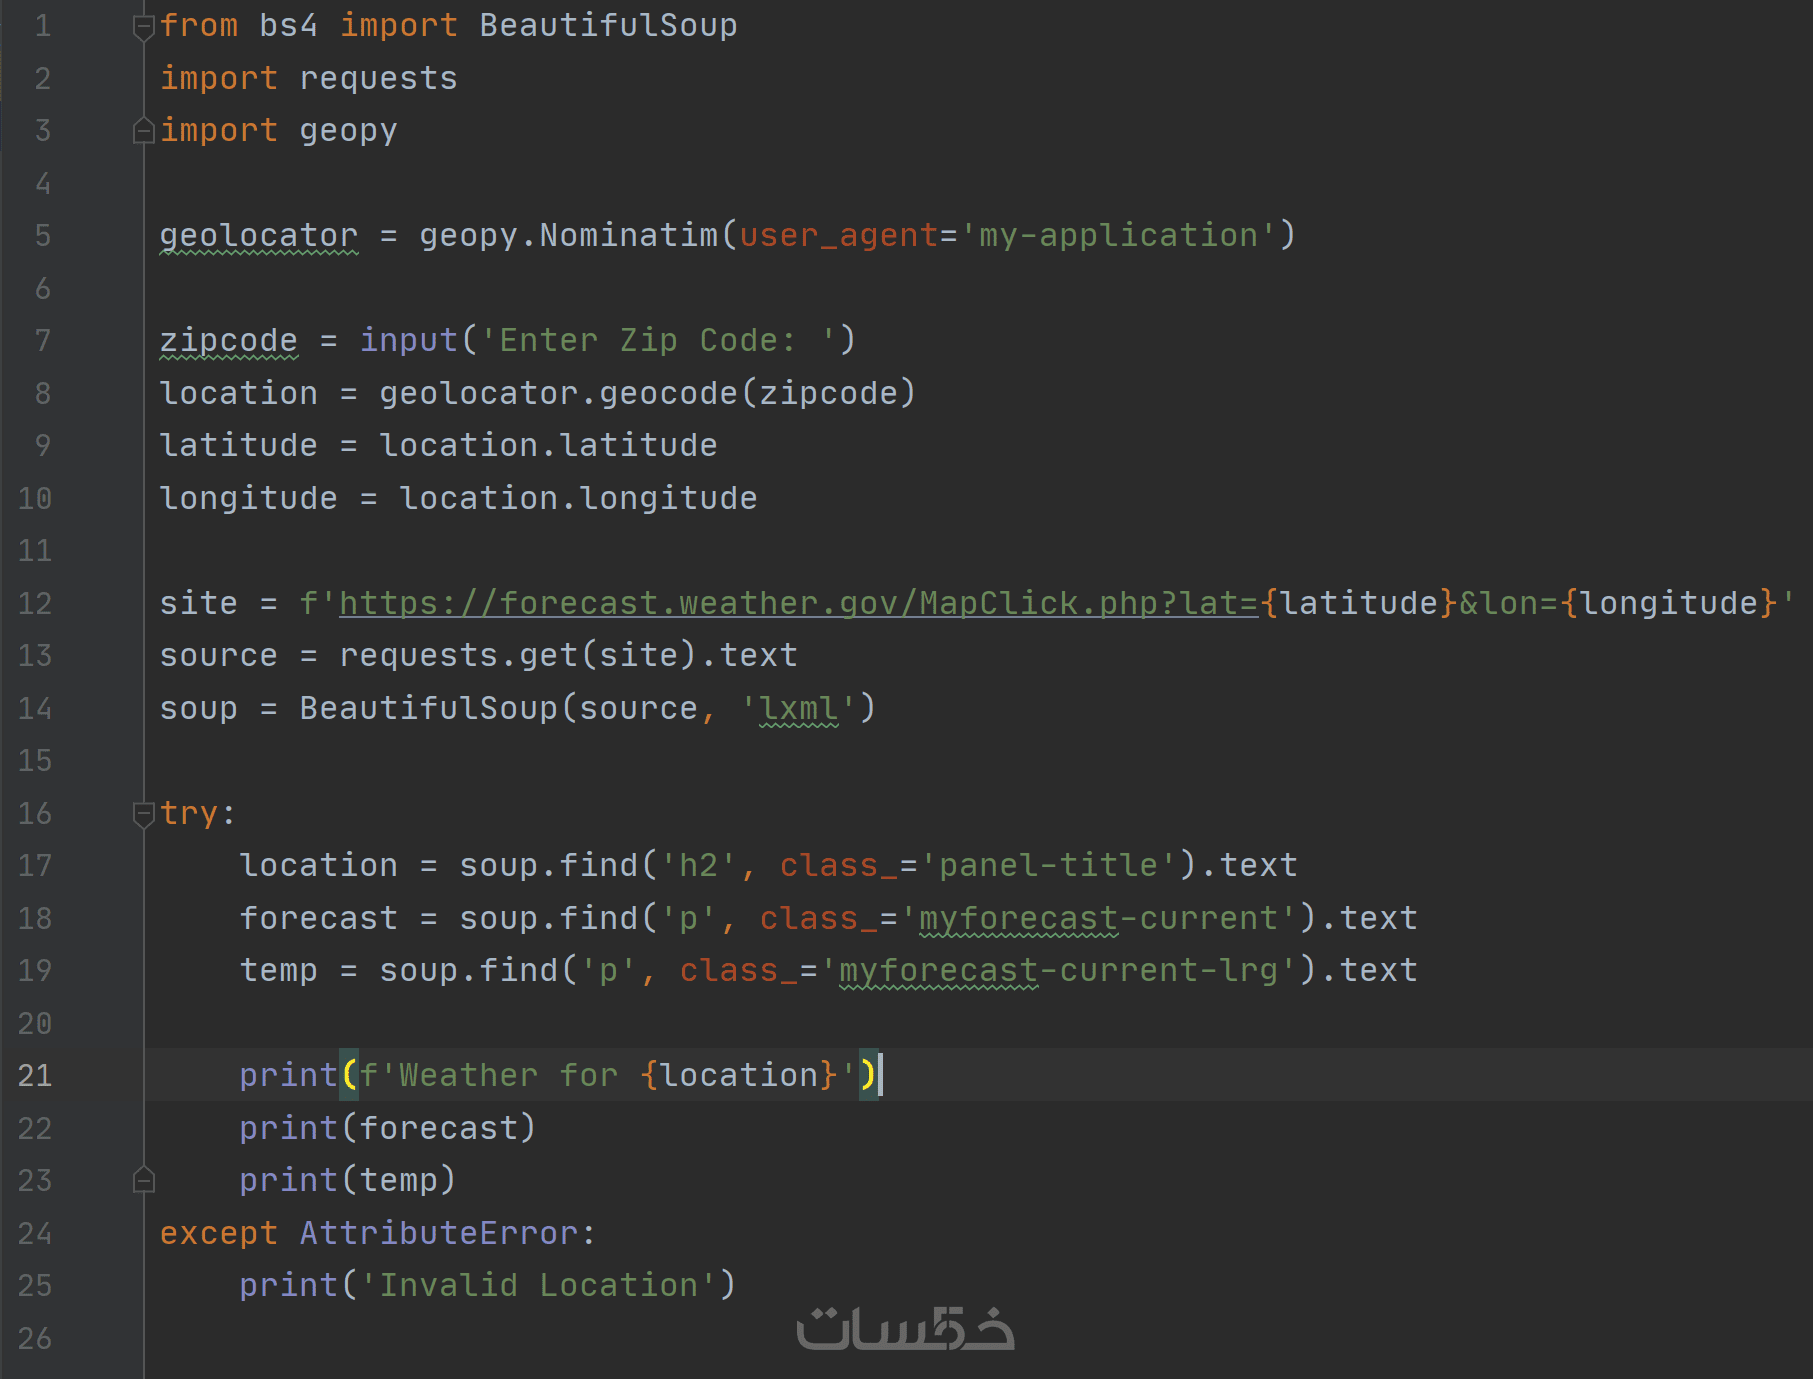Open the forecast.weather.gov URL on line 12
The height and width of the screenshot is (1379, 1813).
(799, 603)
